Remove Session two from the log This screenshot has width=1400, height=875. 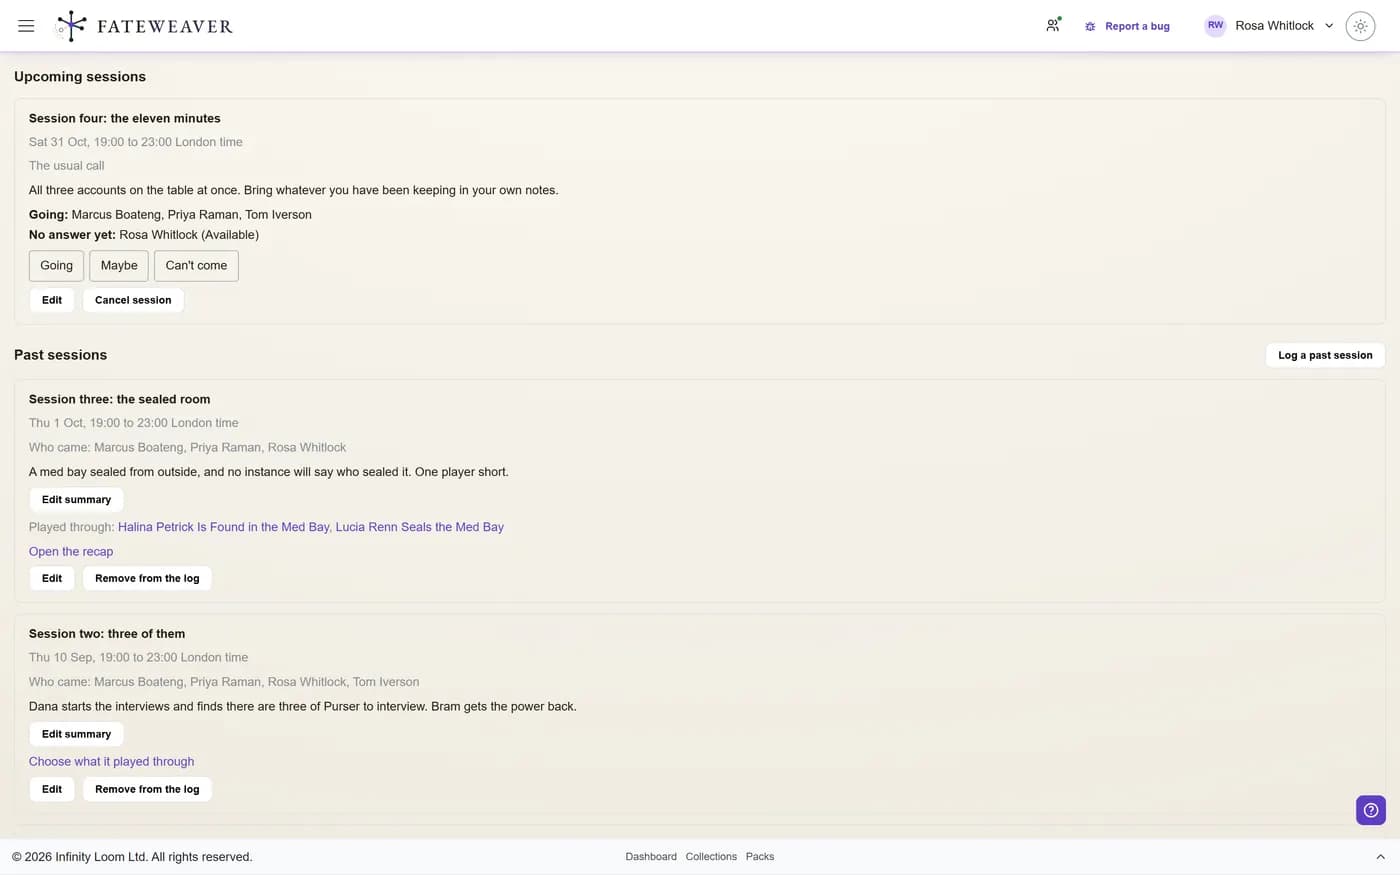coord(147,789)
